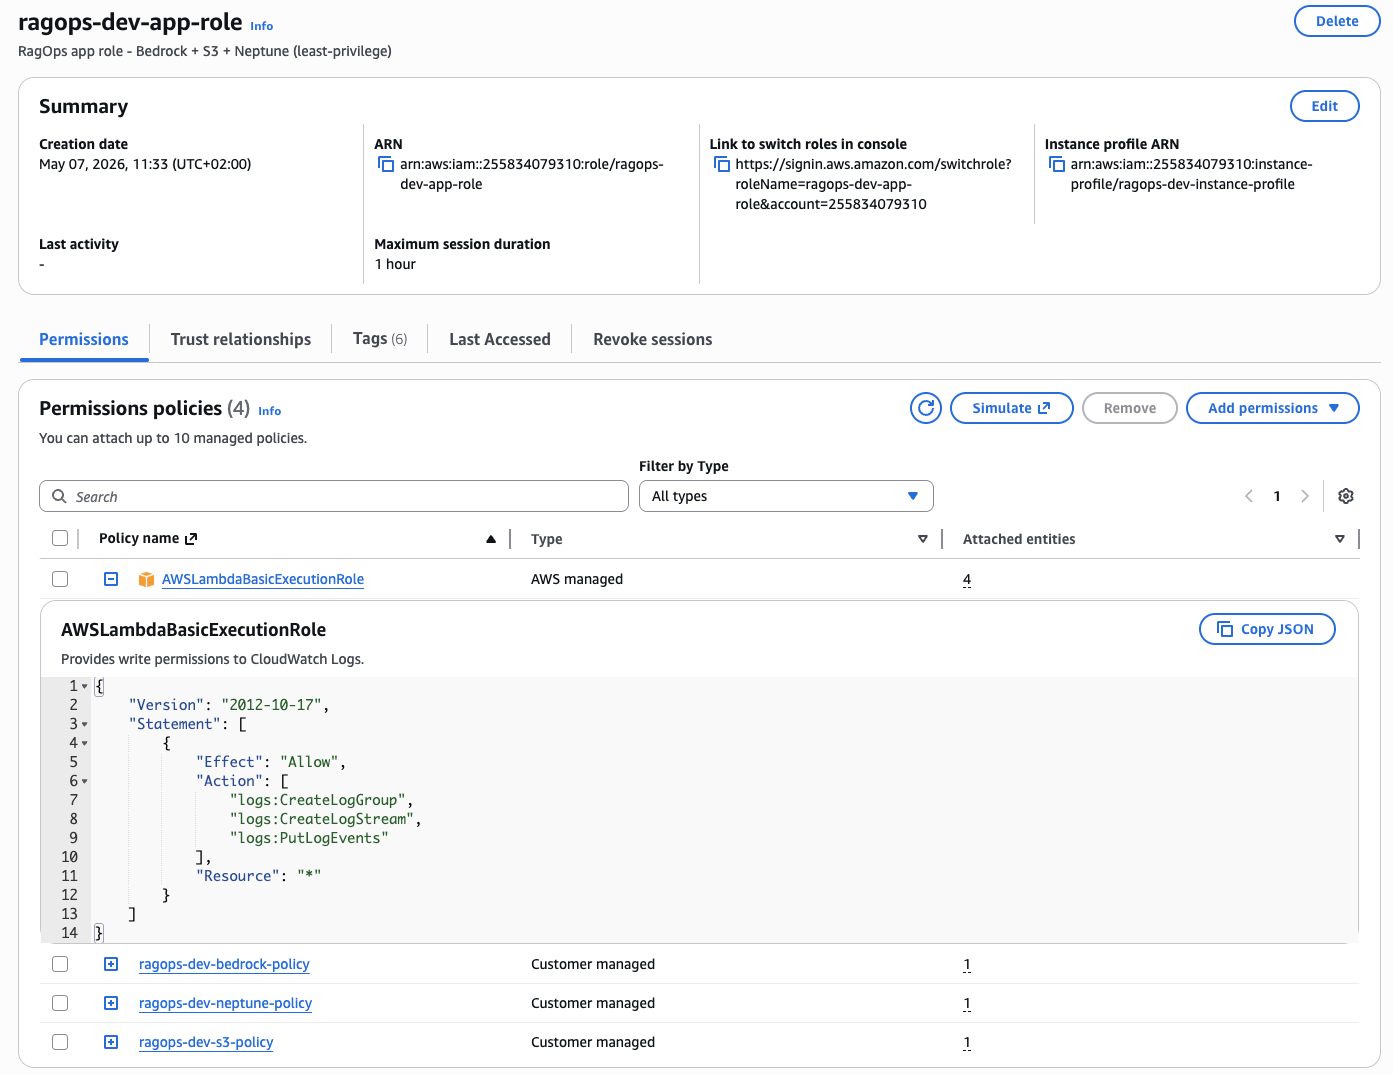Check the ragops-dev-s3-policy checkbox
This screenshot has width=1393, height=1075.
coord(60,1042)
